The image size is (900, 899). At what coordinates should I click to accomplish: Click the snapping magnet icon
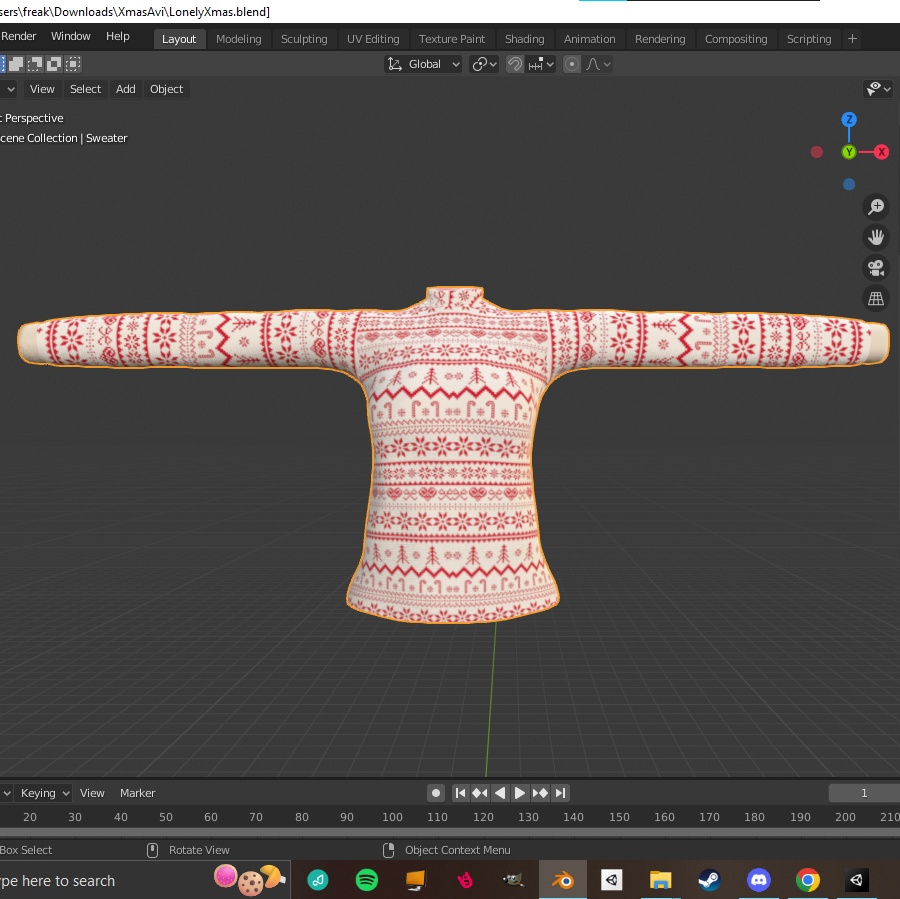click(x=514, y=64)
